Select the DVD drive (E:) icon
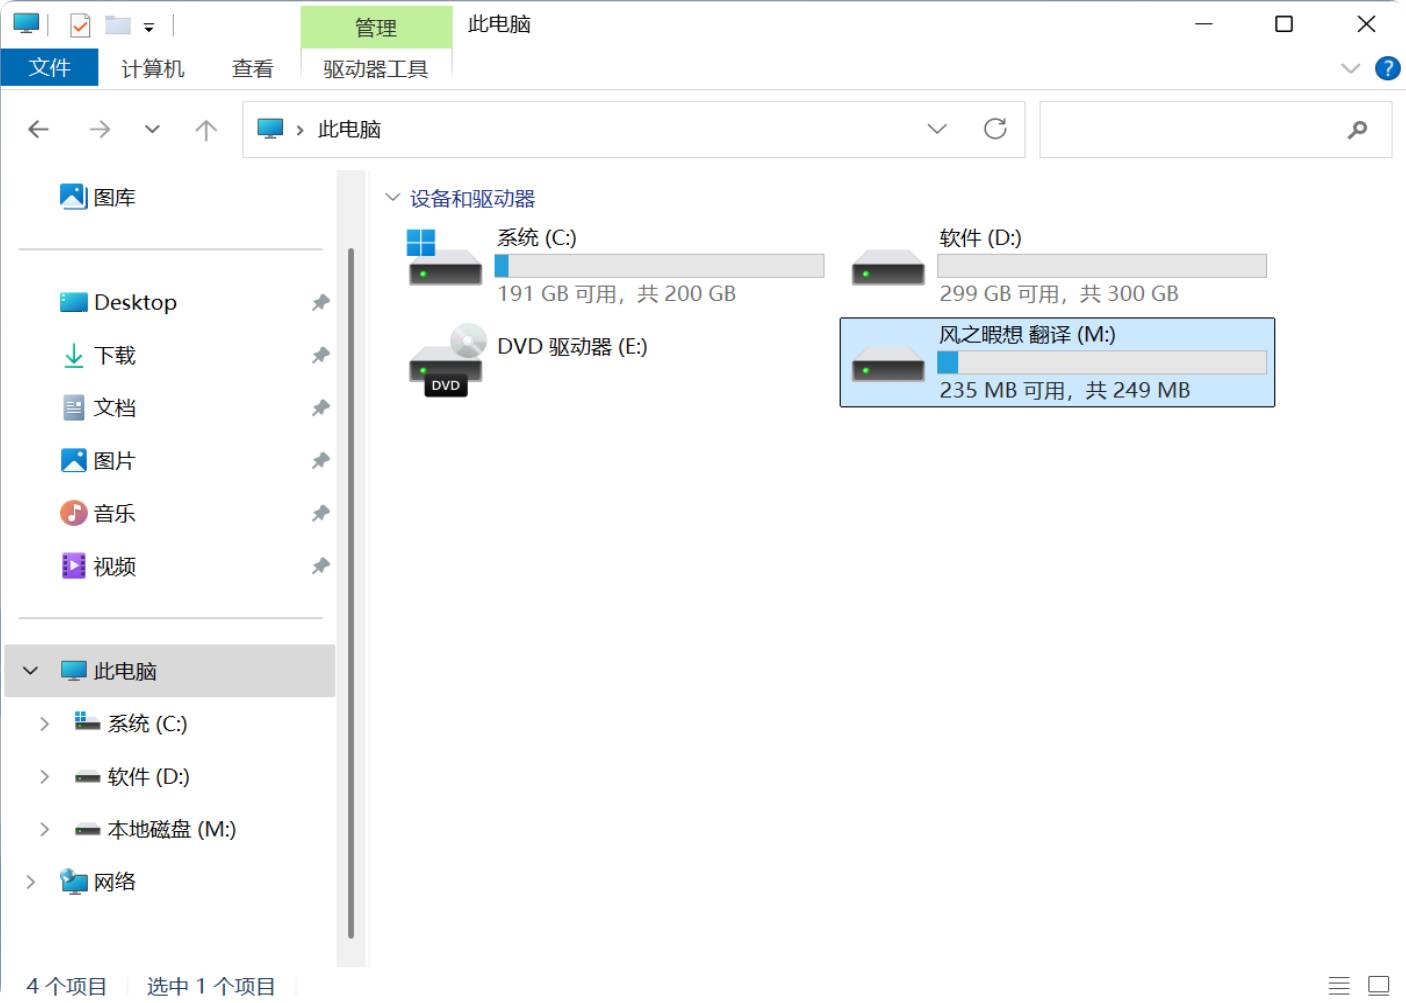1406x1003 pixels. (446, 360)
